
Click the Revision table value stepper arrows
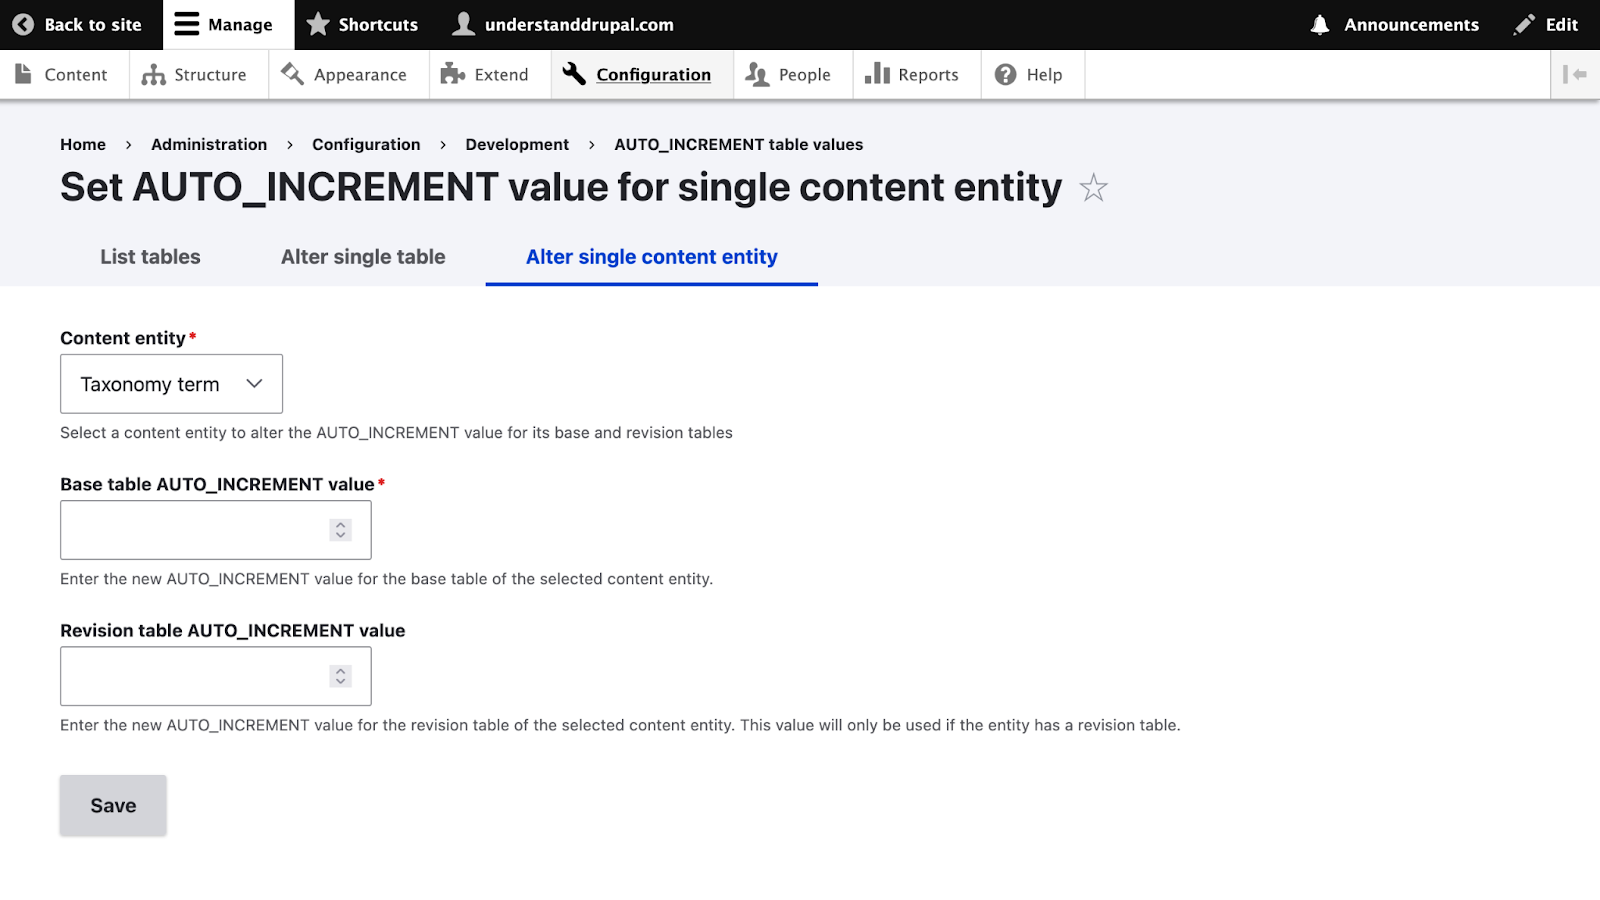click(x=341, y=676)
